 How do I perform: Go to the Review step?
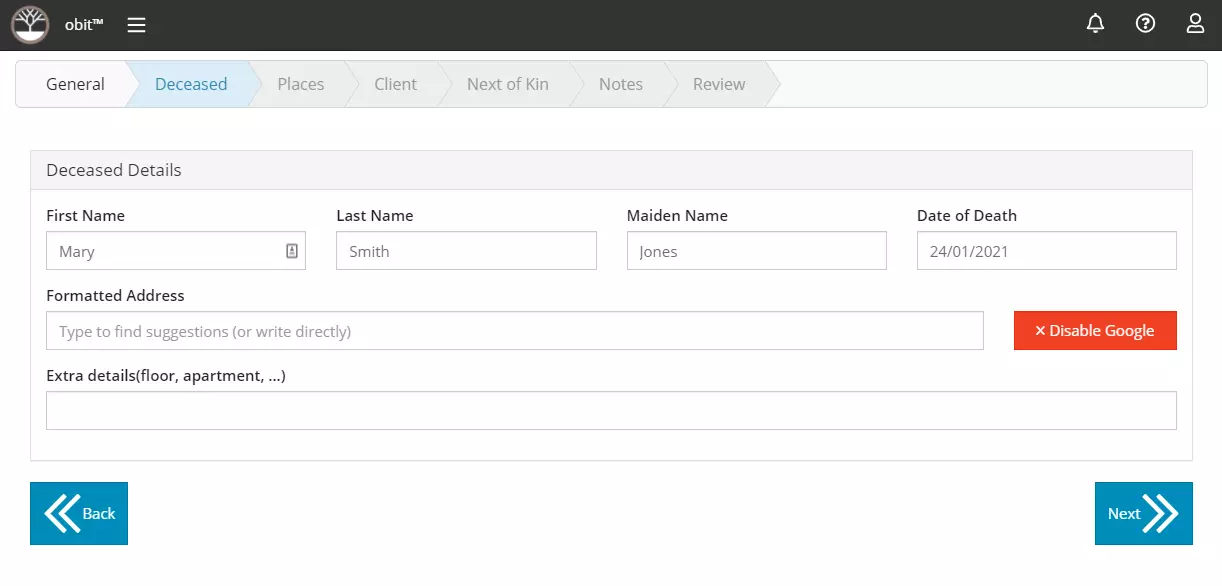pos(719,84)
